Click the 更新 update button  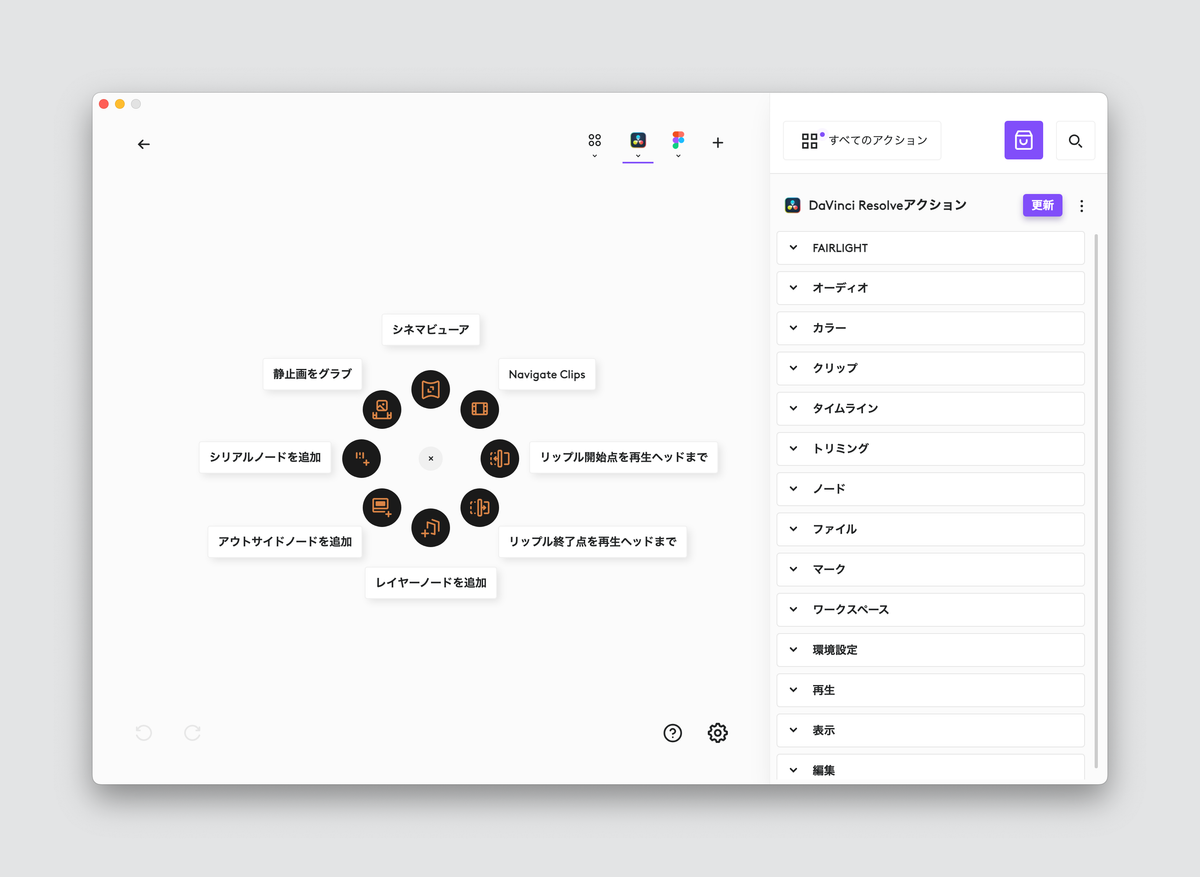[x=1042, y=205]
